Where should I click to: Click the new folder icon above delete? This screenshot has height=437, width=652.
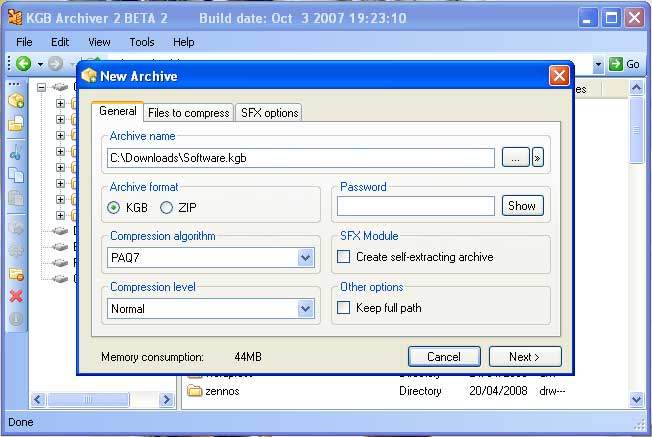coord(16,273)
